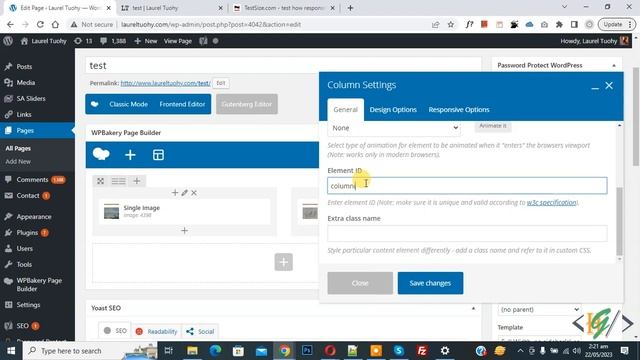Select the Yoast Readability tab
Image resolution: width=640 pixels, height=360 pixels.
tap(157, 331)
